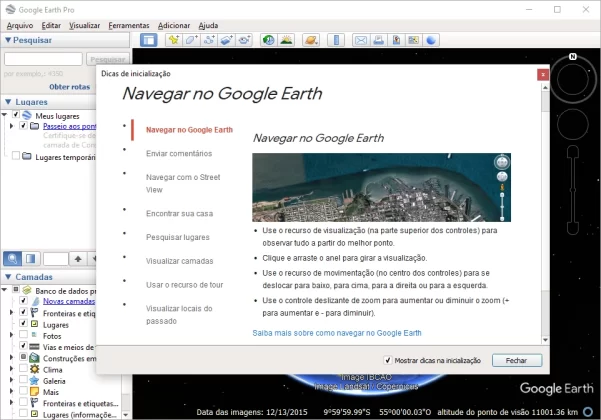Enable the Galeria layer checkbox

tap(23, 379)
